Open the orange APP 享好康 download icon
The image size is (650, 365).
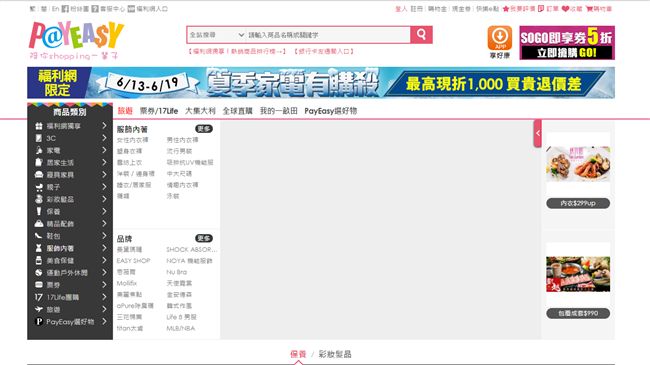pos(500,42)
